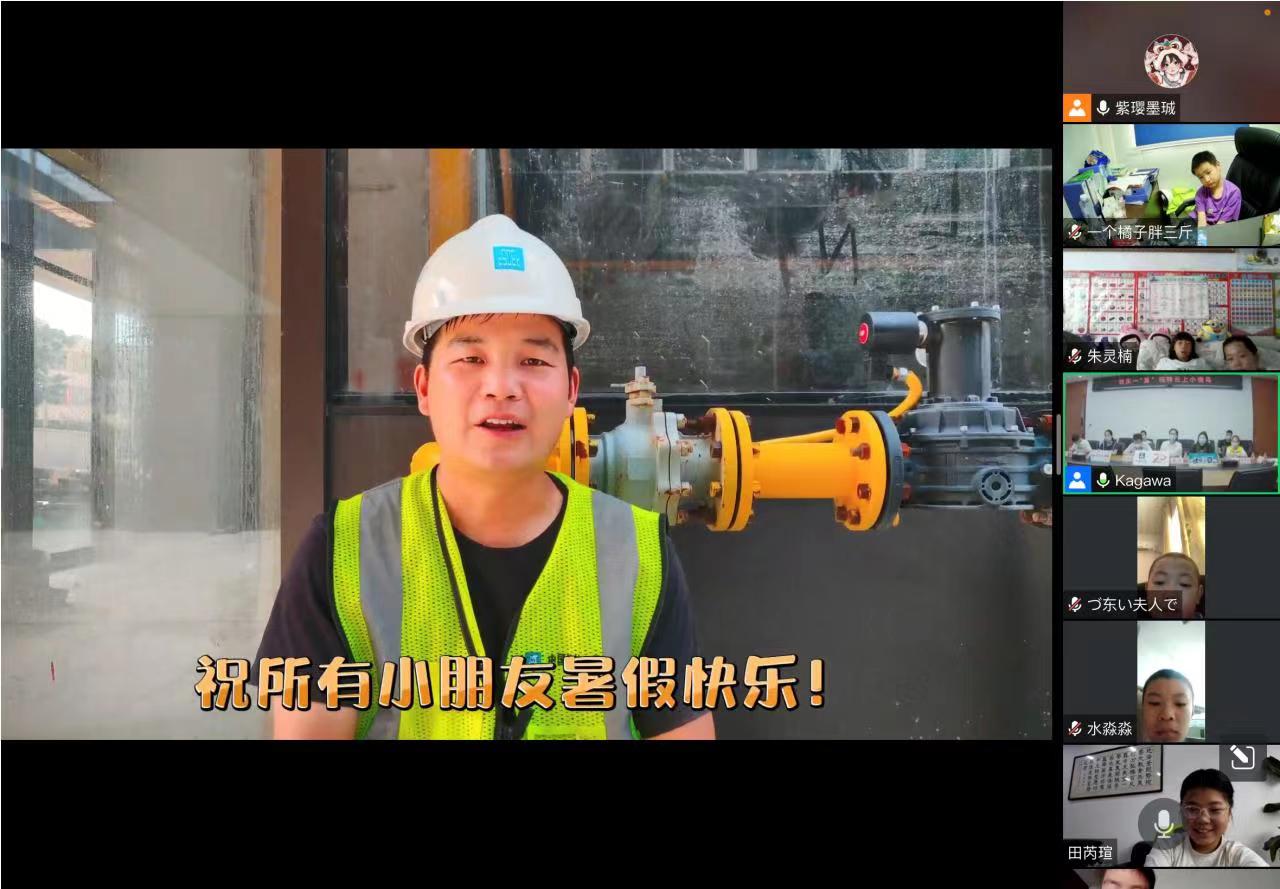This screenshot has height=889, width=1280.
Task: Click the 田芮瑄 name label
Action: tap(1090, 853)
